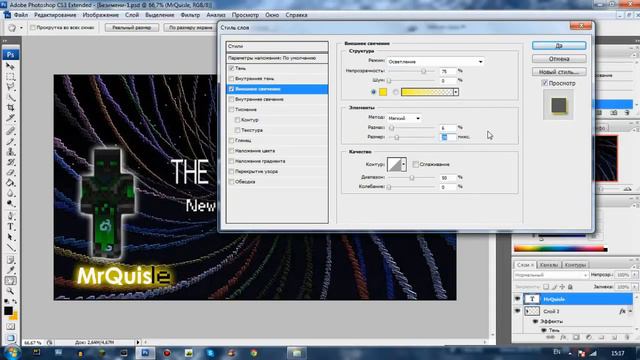Click the yellow glow color swatch
This screenshot has height=360, width=640.
tap(383, 92)
